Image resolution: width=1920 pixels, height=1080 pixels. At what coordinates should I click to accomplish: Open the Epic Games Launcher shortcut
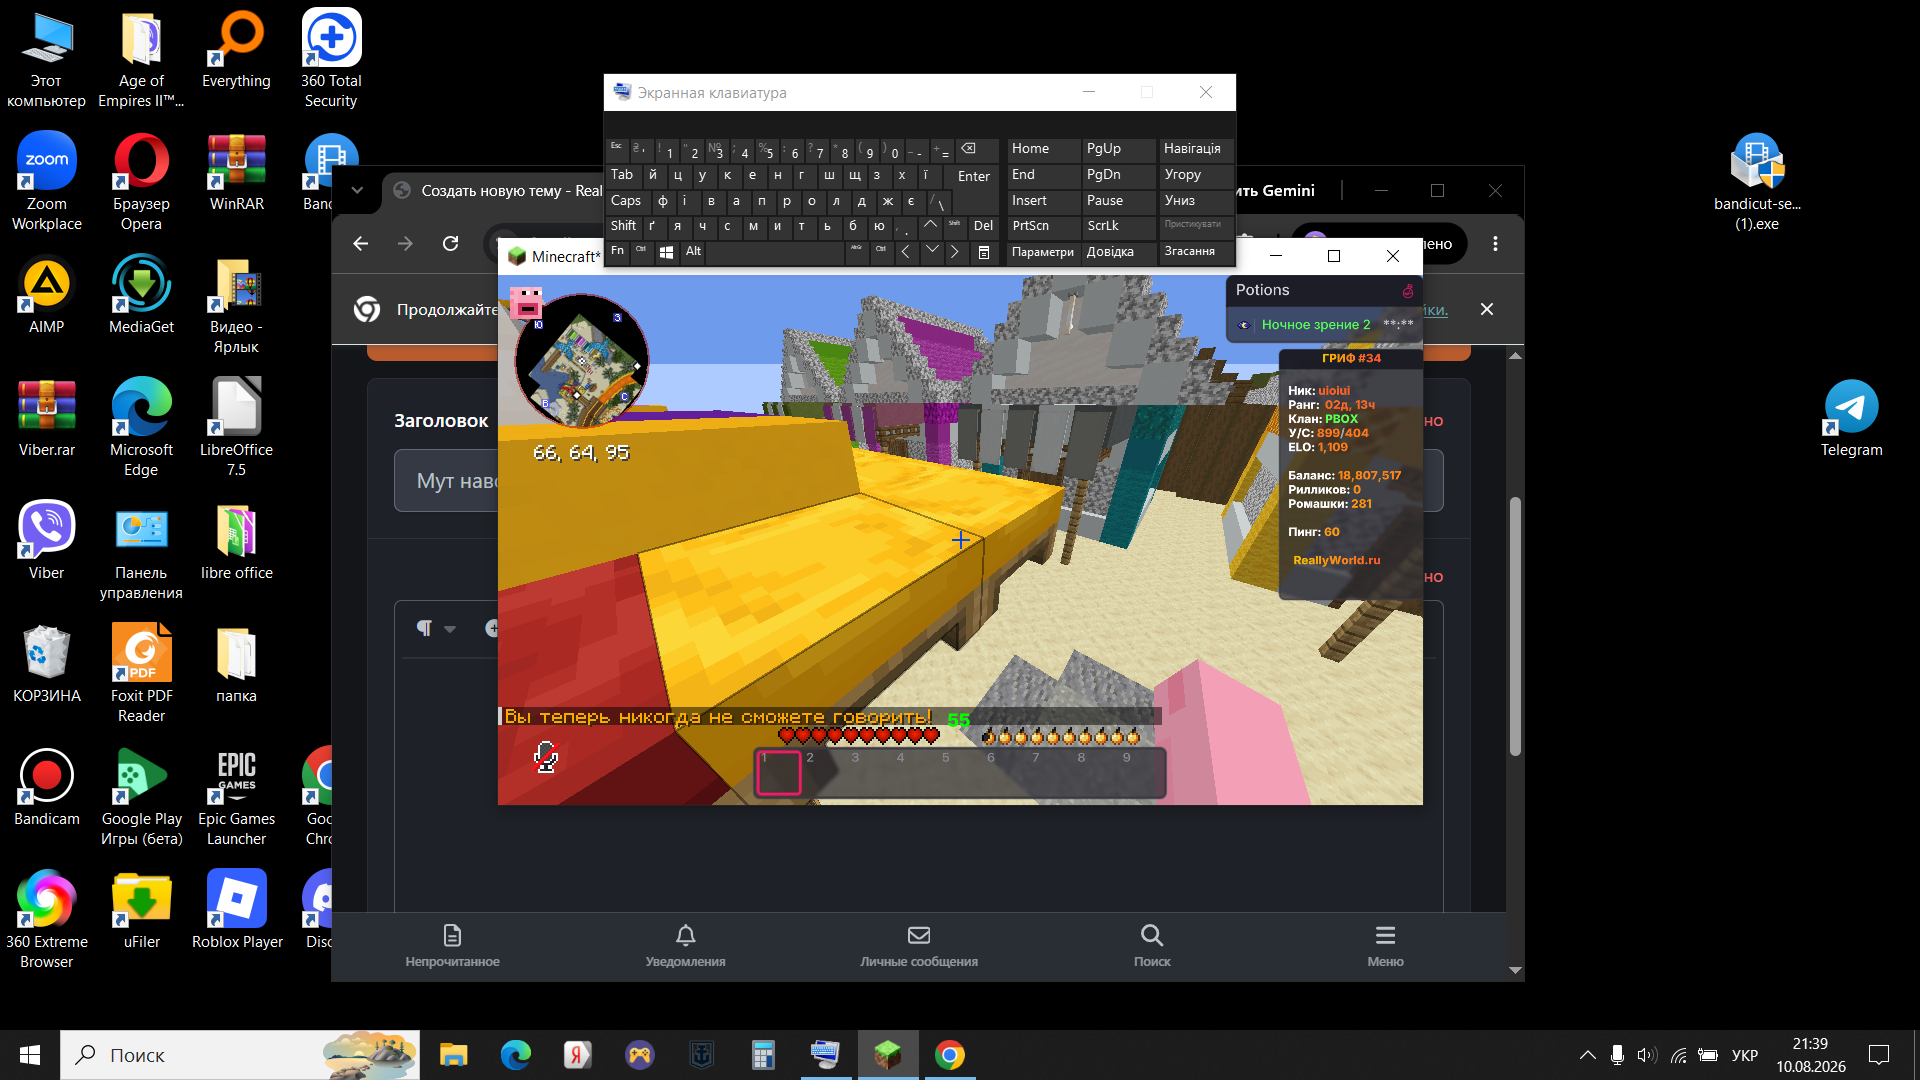[237, 798]
